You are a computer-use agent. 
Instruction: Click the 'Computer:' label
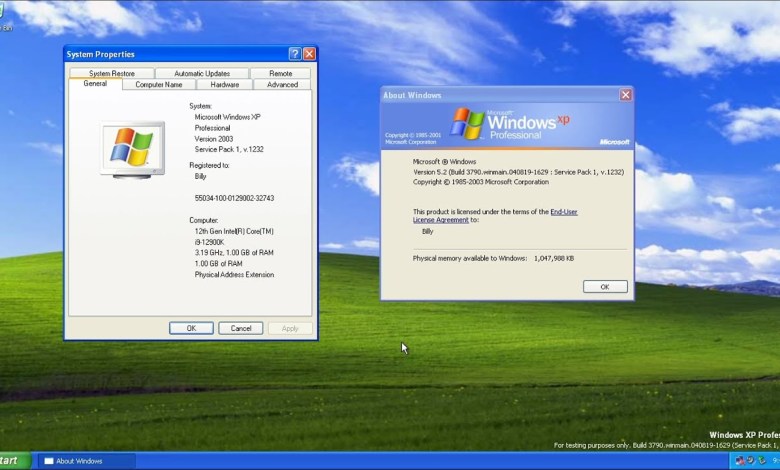pyautogui.click(x=203, y=220)
